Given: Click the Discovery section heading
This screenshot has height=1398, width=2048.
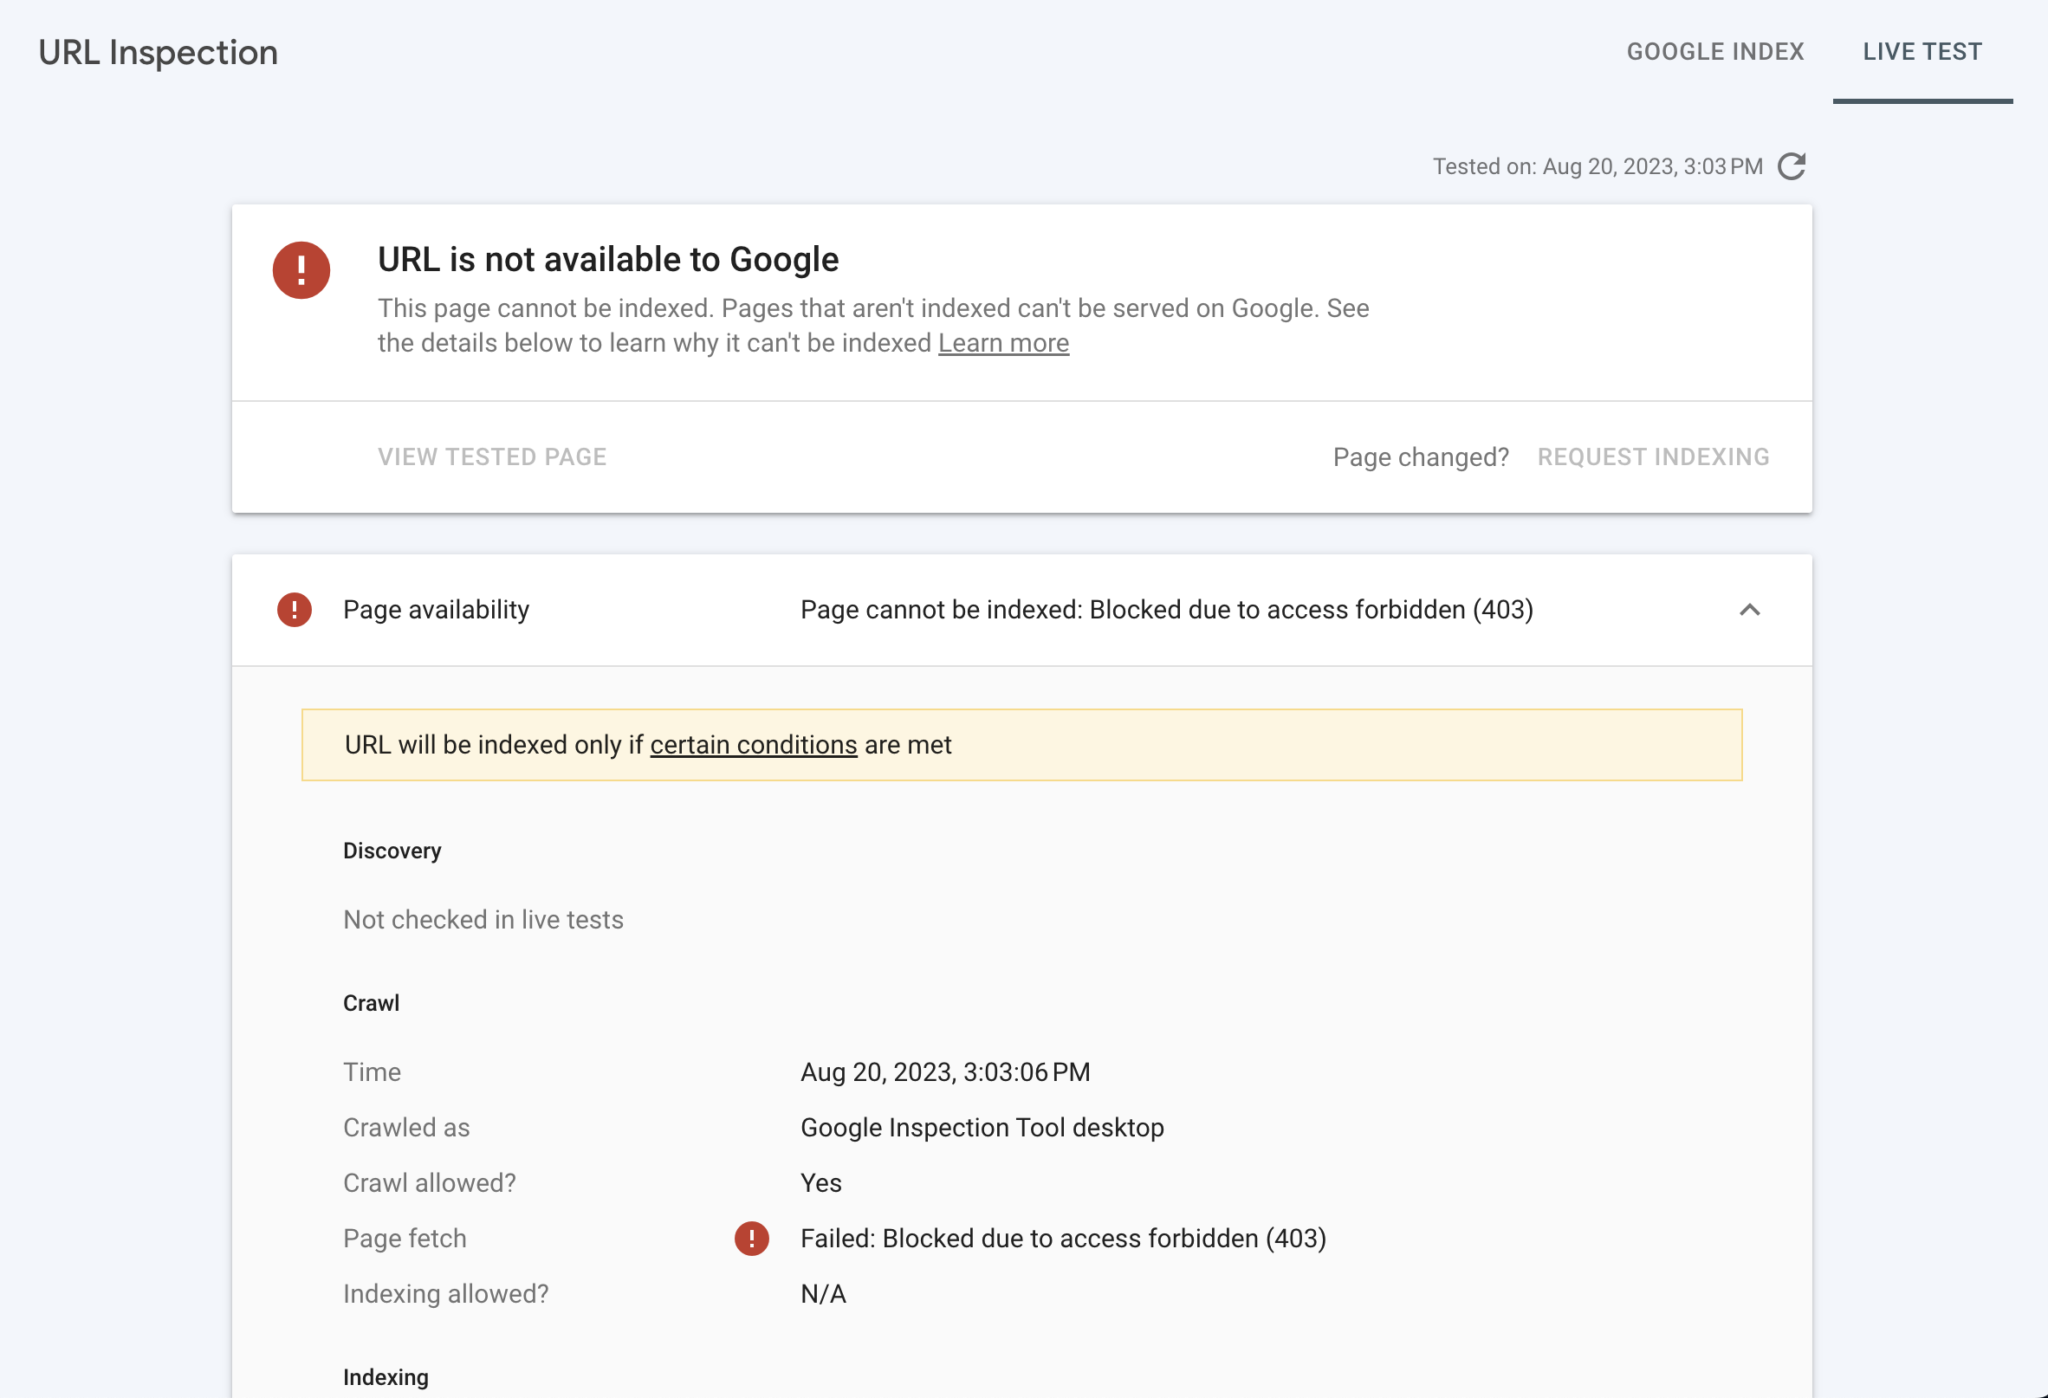Looking at the screenshot, I should click(392, 851).
